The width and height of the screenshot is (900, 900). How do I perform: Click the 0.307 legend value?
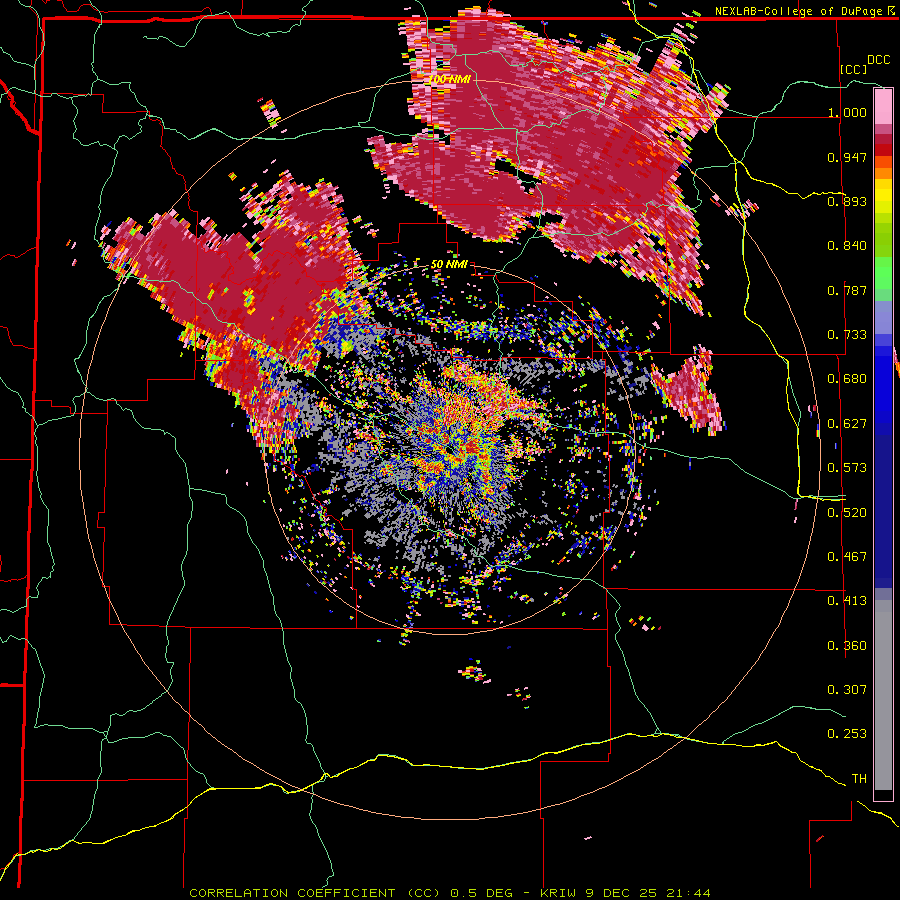pos(847,690)
